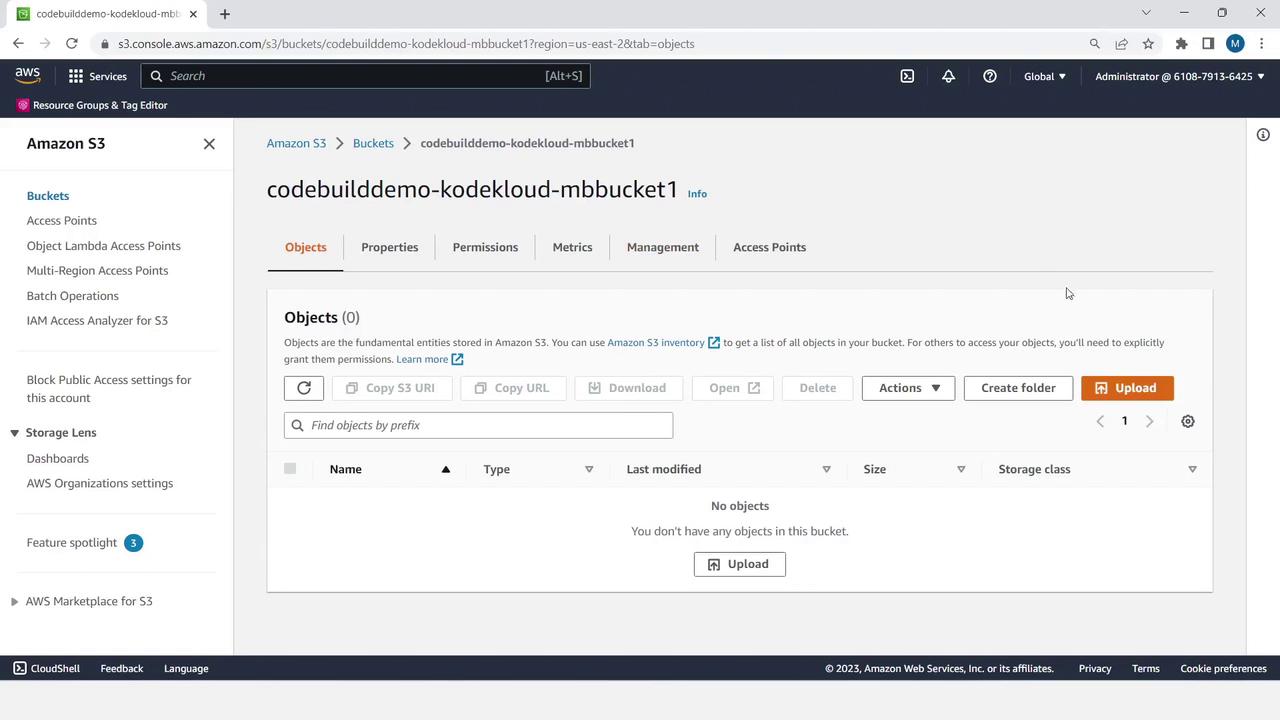
Task: Close the S3 bucket browser tab
Action: (x=193, y=14)
